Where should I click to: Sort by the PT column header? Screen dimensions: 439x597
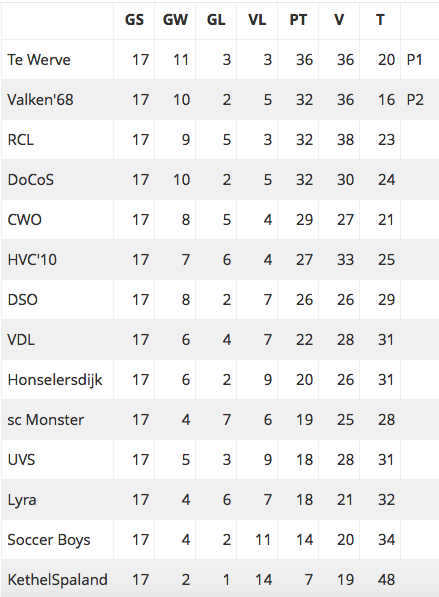click(298, 20)
